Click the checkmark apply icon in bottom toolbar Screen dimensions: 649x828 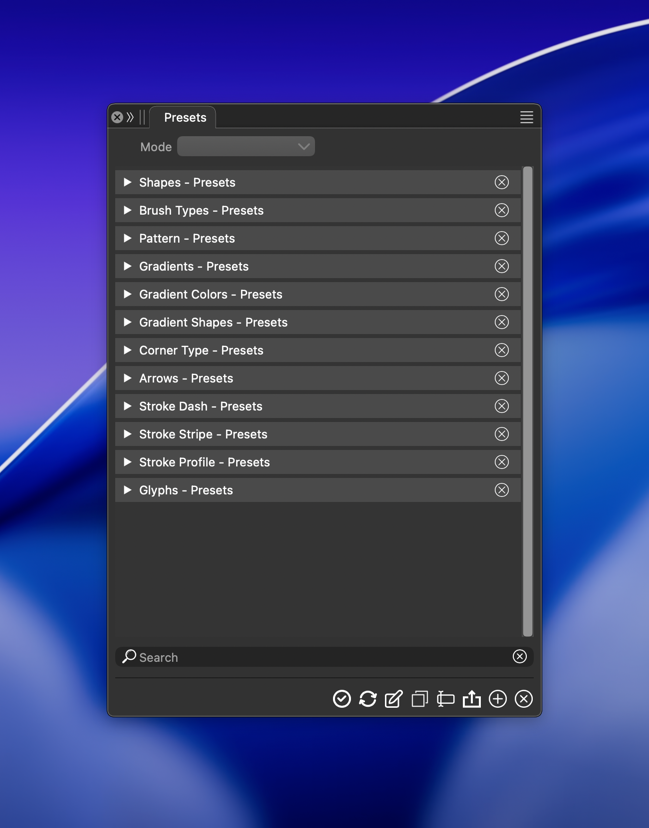(342, 699)
